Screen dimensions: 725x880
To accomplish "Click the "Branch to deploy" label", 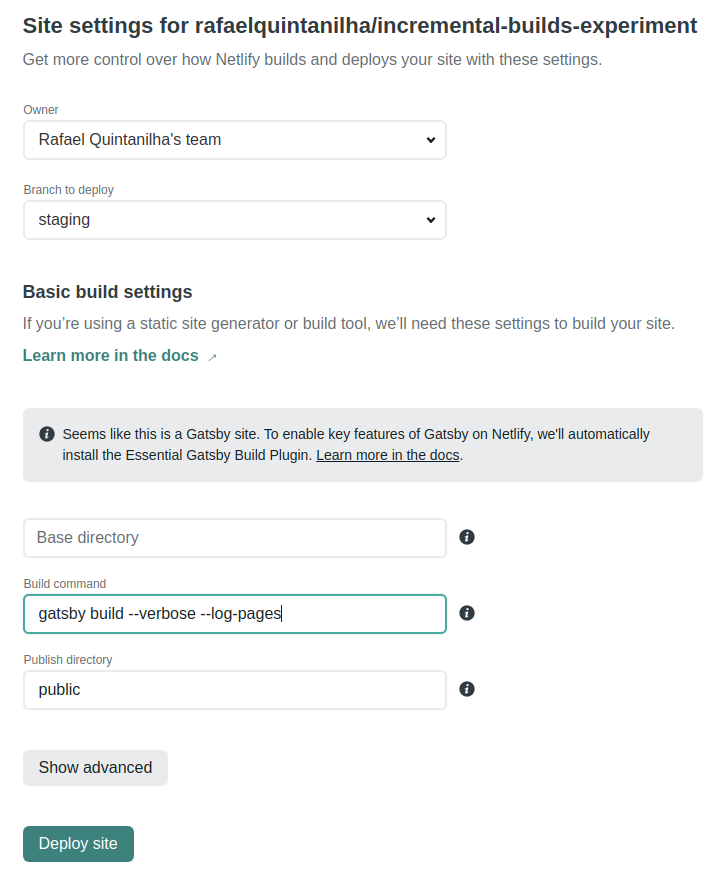I will click(69, 190).
